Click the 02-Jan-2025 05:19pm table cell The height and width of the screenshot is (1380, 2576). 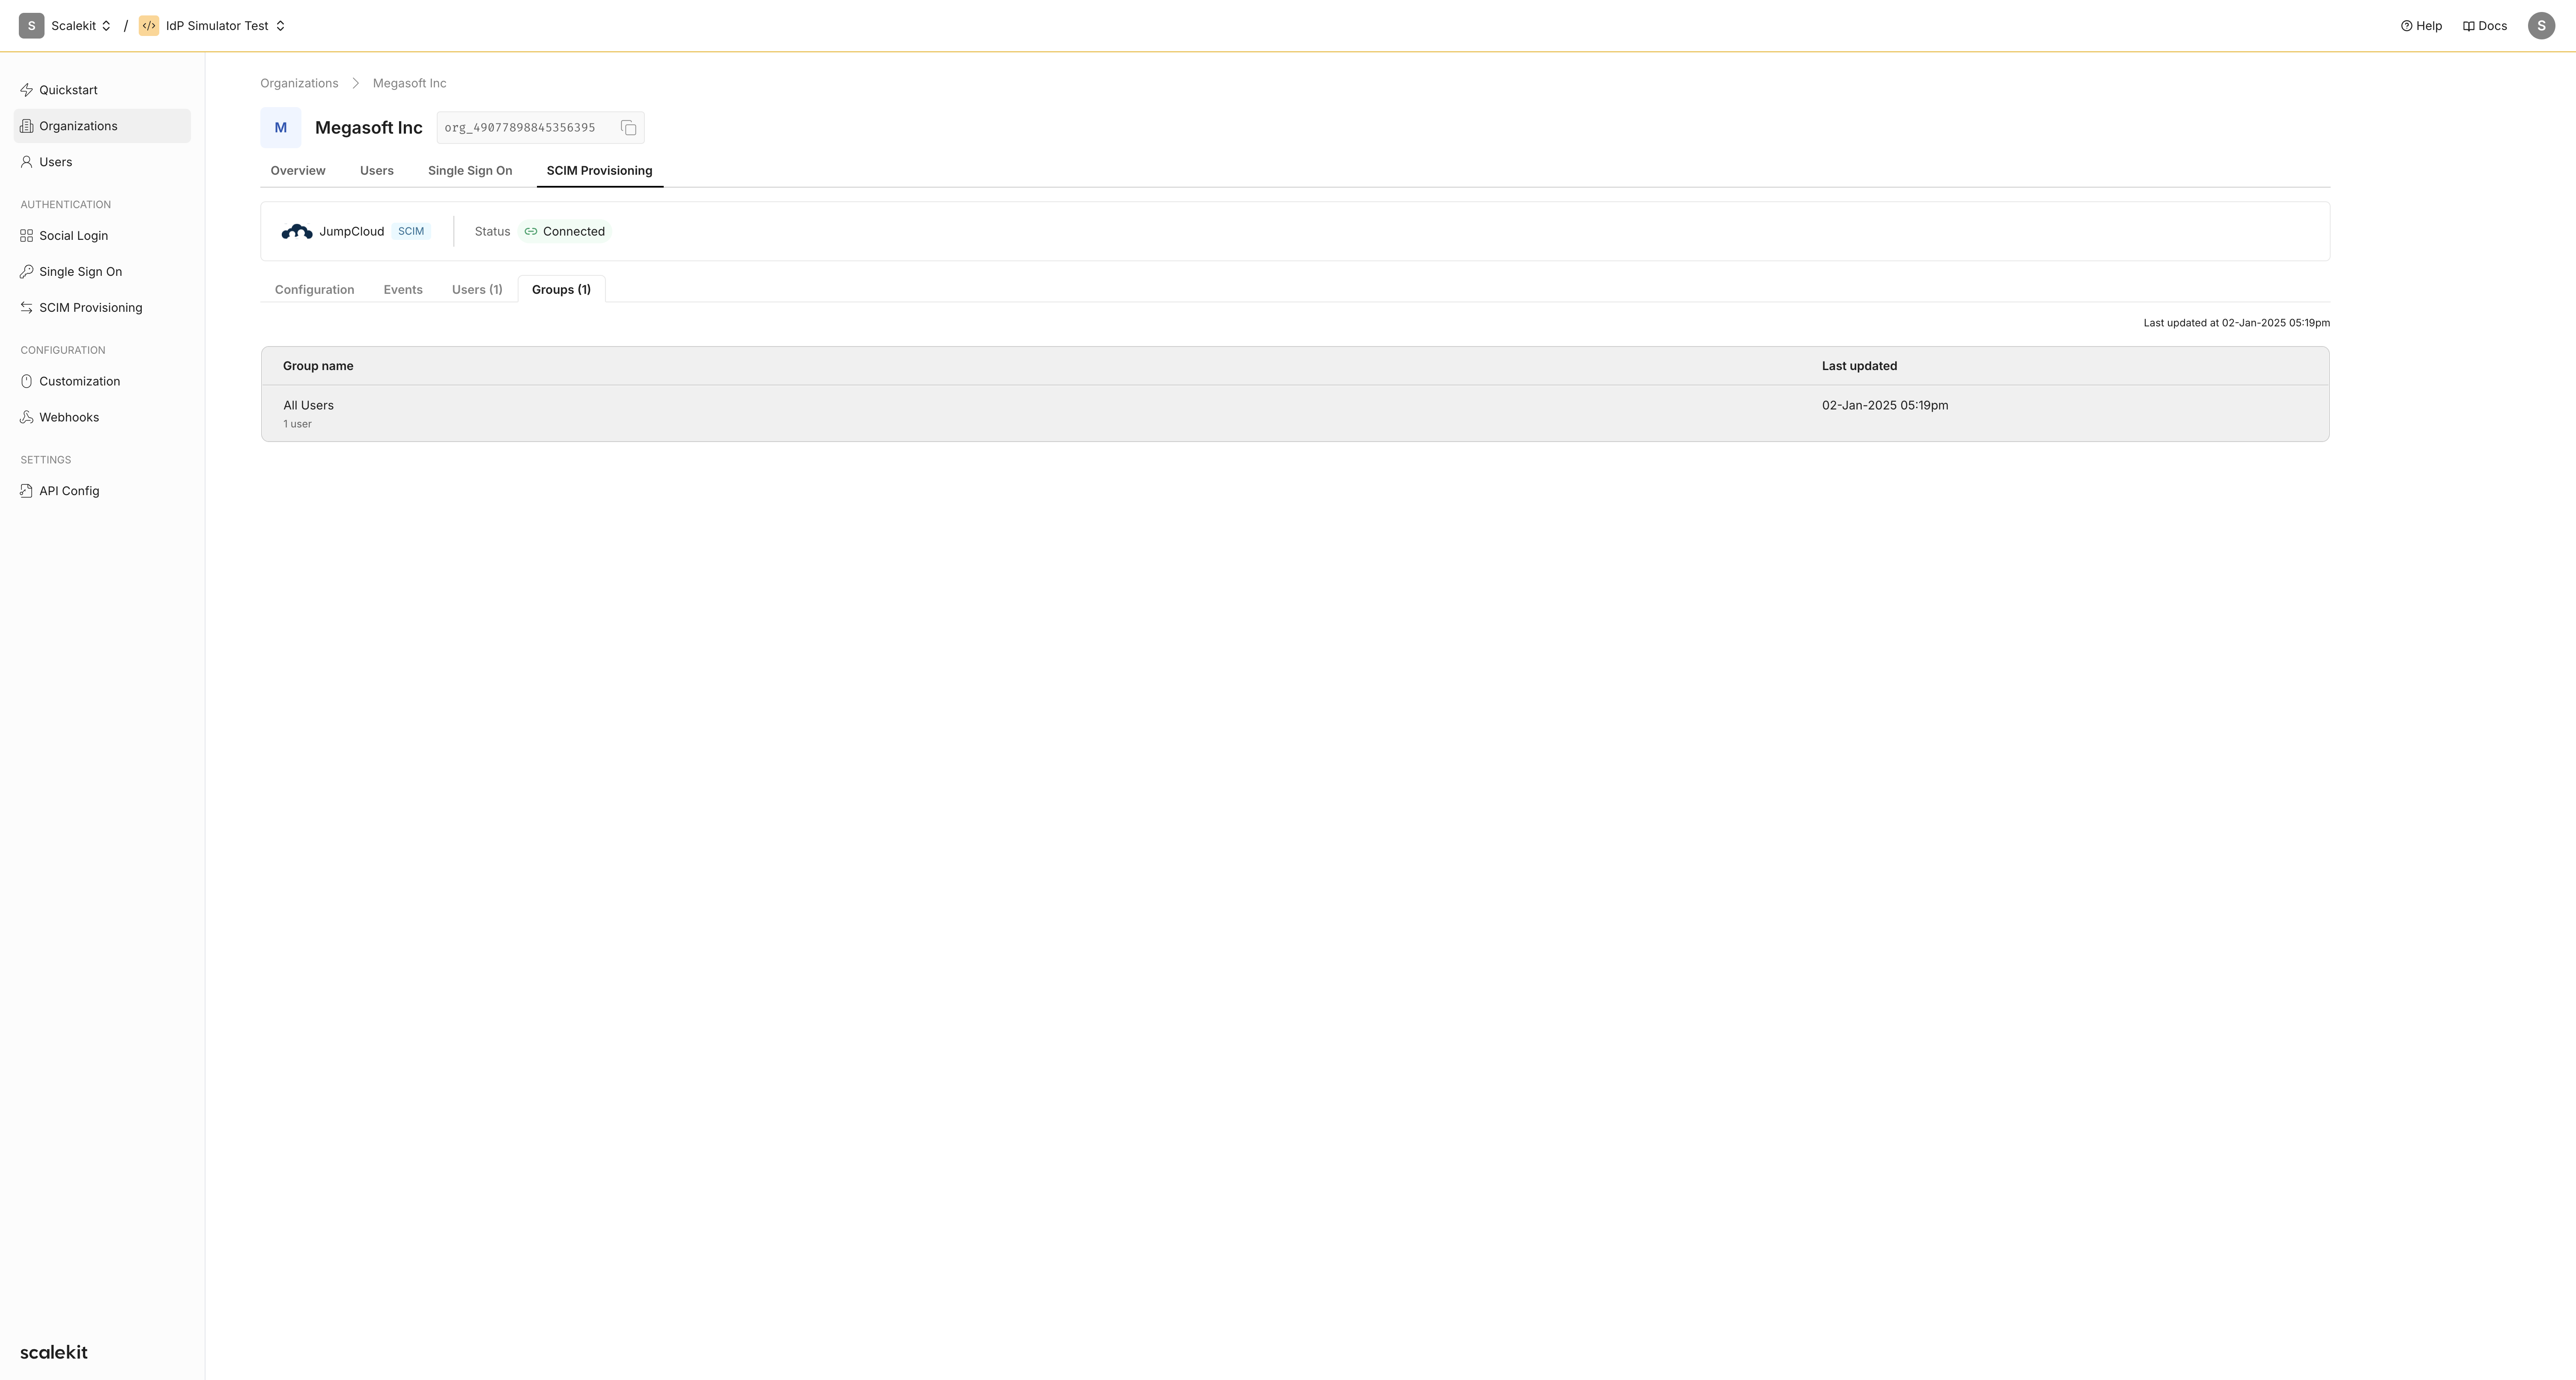pyautogui.click(x=1885, y=405)
